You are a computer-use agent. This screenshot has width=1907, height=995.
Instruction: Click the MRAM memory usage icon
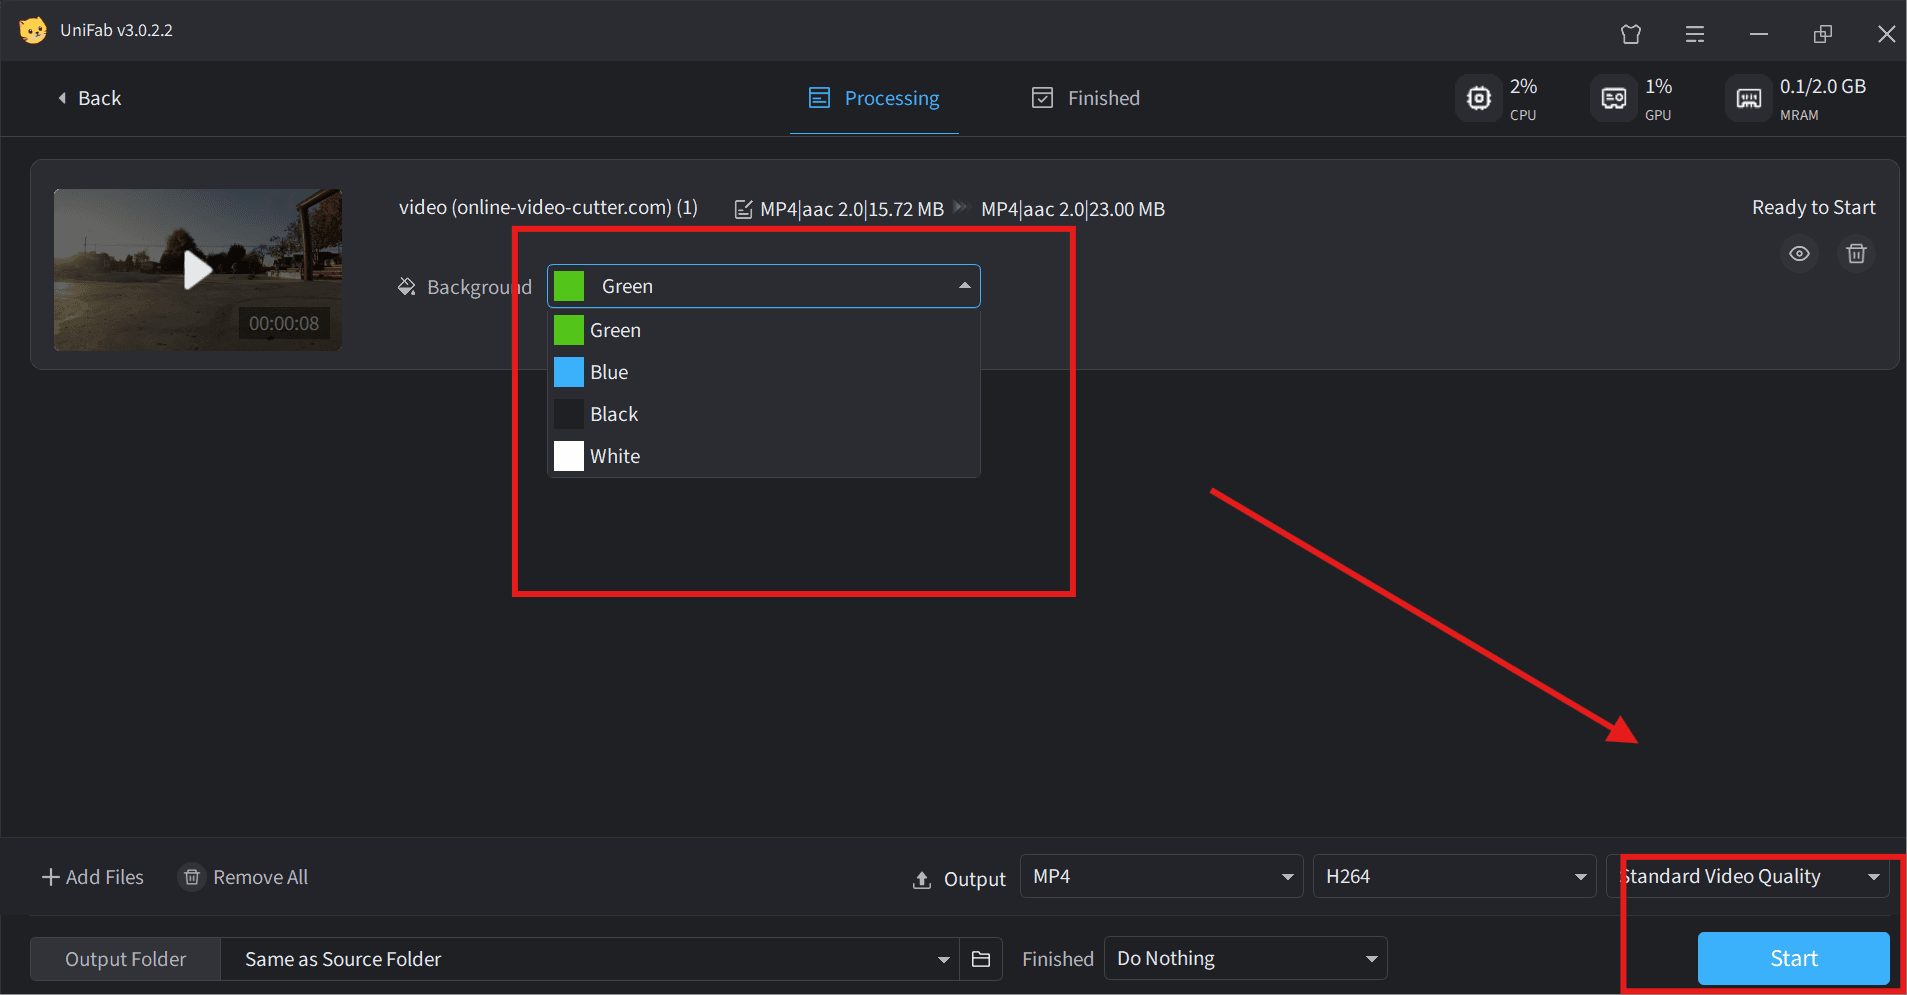pos(1748,98)
